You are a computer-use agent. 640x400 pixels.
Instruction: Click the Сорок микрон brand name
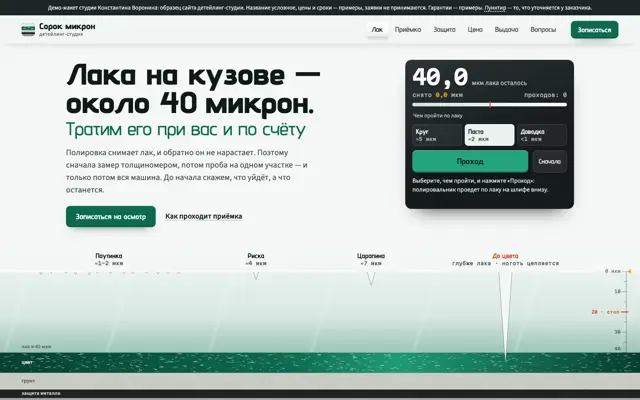67,27
